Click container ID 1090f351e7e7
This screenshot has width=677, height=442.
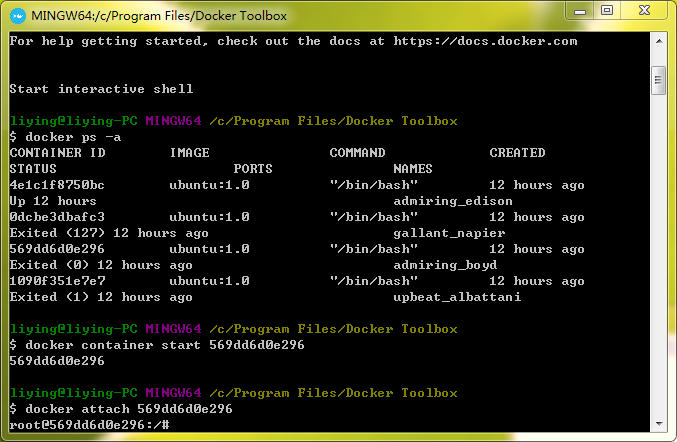click(57, 281)
